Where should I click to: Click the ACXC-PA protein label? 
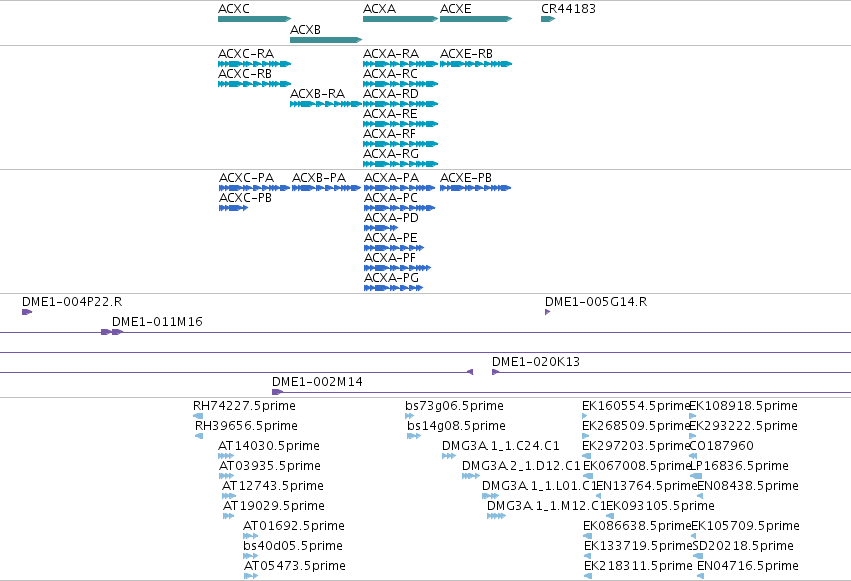[246, 178]
